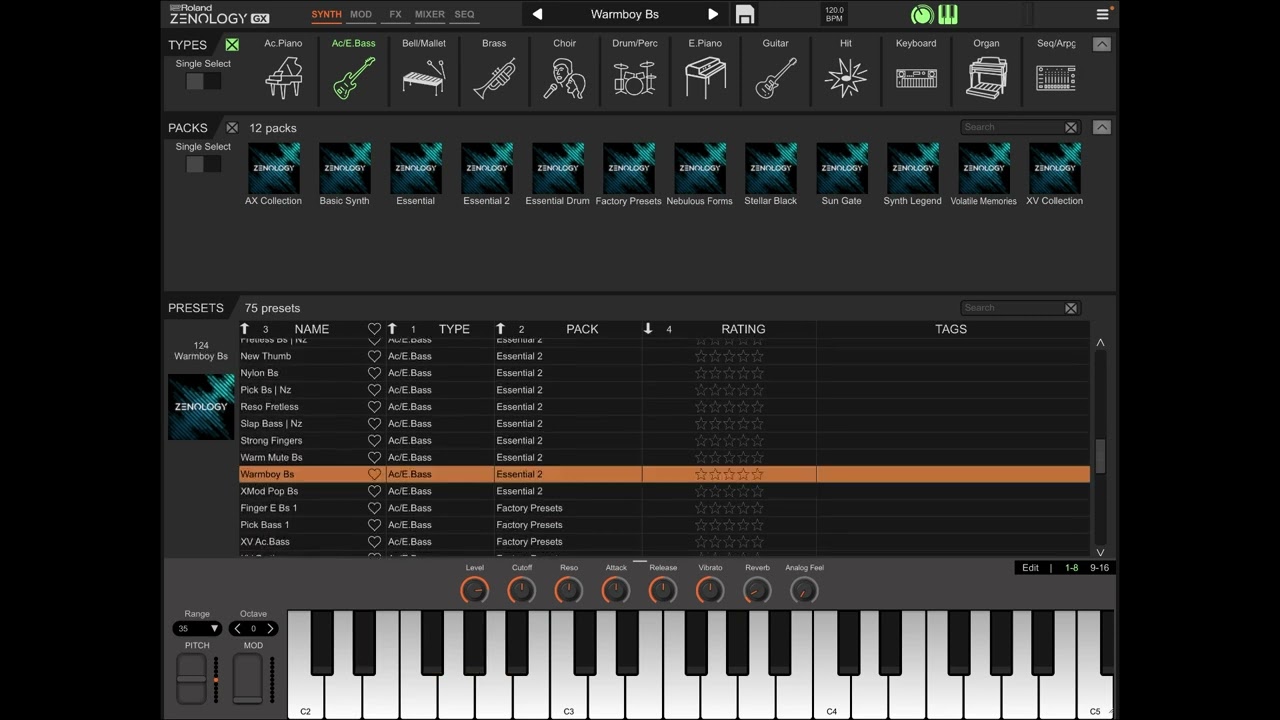Viewport: 1280px width, 720px height.
Task: Rate Warmboy Bs using the stars
Action: (x=729, y=474)
